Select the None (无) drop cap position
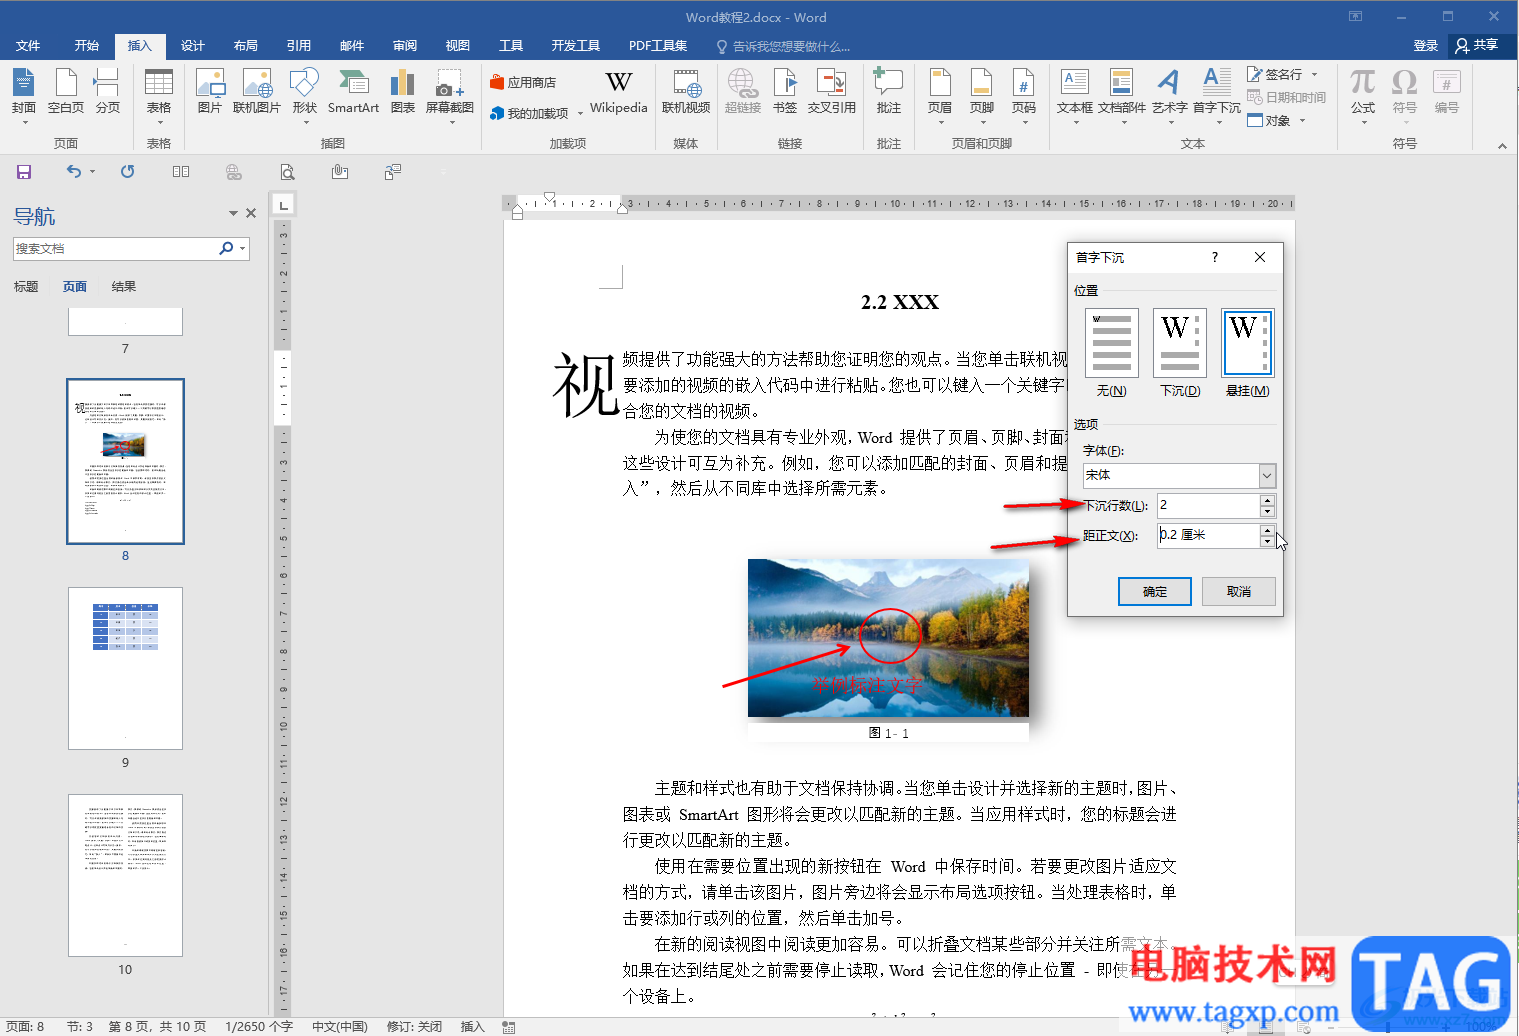This screenshot has height=1036, width=1519. [1112, 353]
